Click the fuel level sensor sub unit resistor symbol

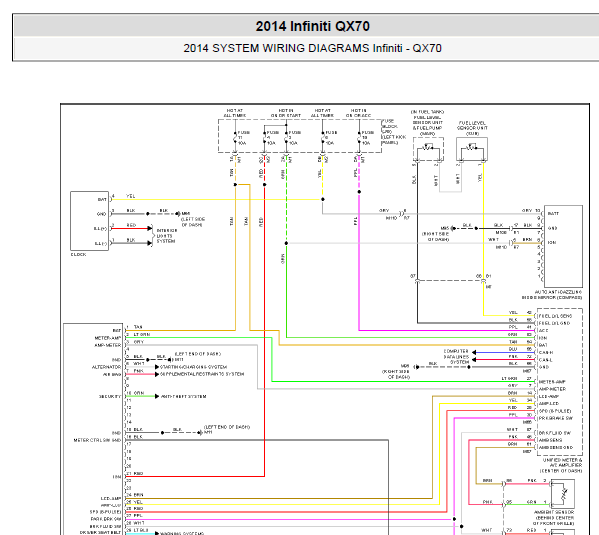(472, 147)
